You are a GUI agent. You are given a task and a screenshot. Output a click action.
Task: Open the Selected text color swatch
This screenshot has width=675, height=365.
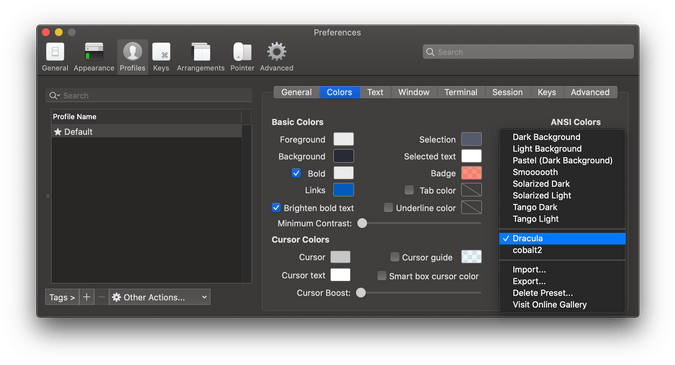point(471,156)
